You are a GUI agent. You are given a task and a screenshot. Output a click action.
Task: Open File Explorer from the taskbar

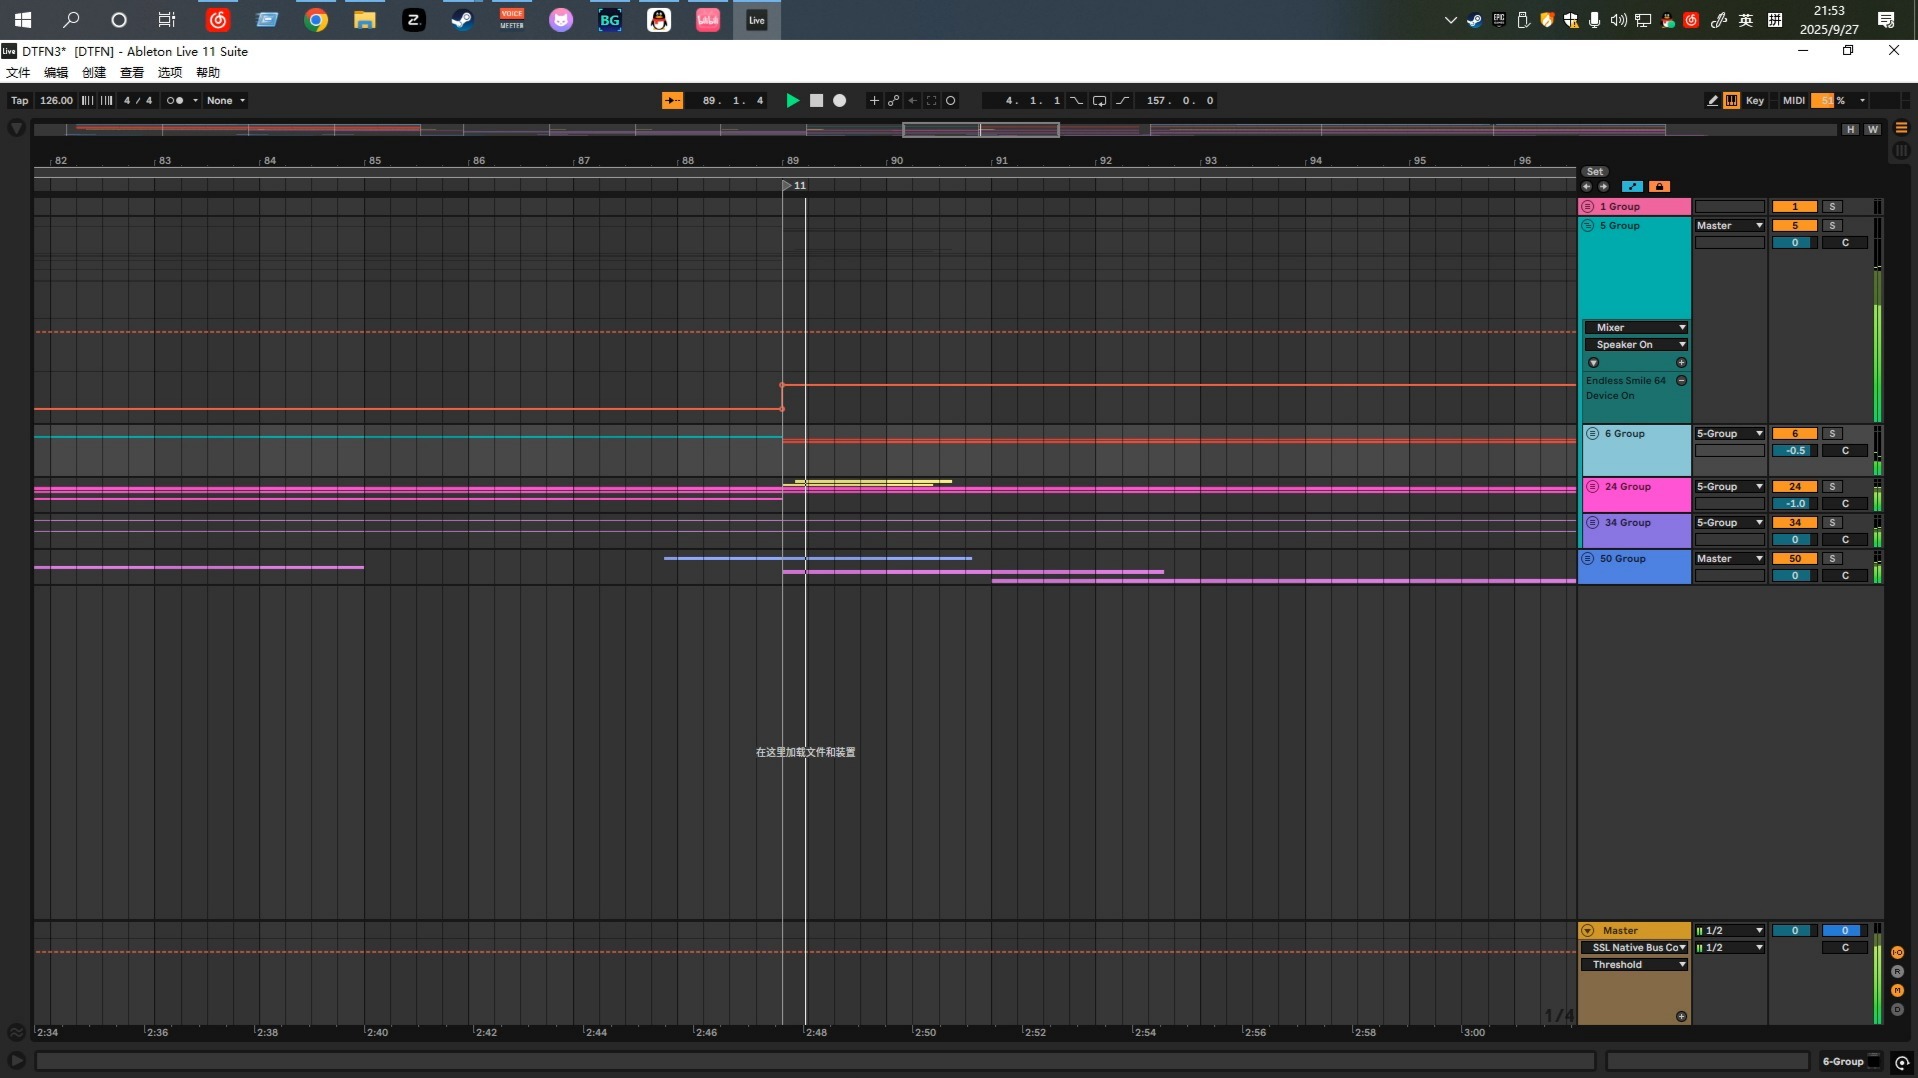tap(365, 20)
